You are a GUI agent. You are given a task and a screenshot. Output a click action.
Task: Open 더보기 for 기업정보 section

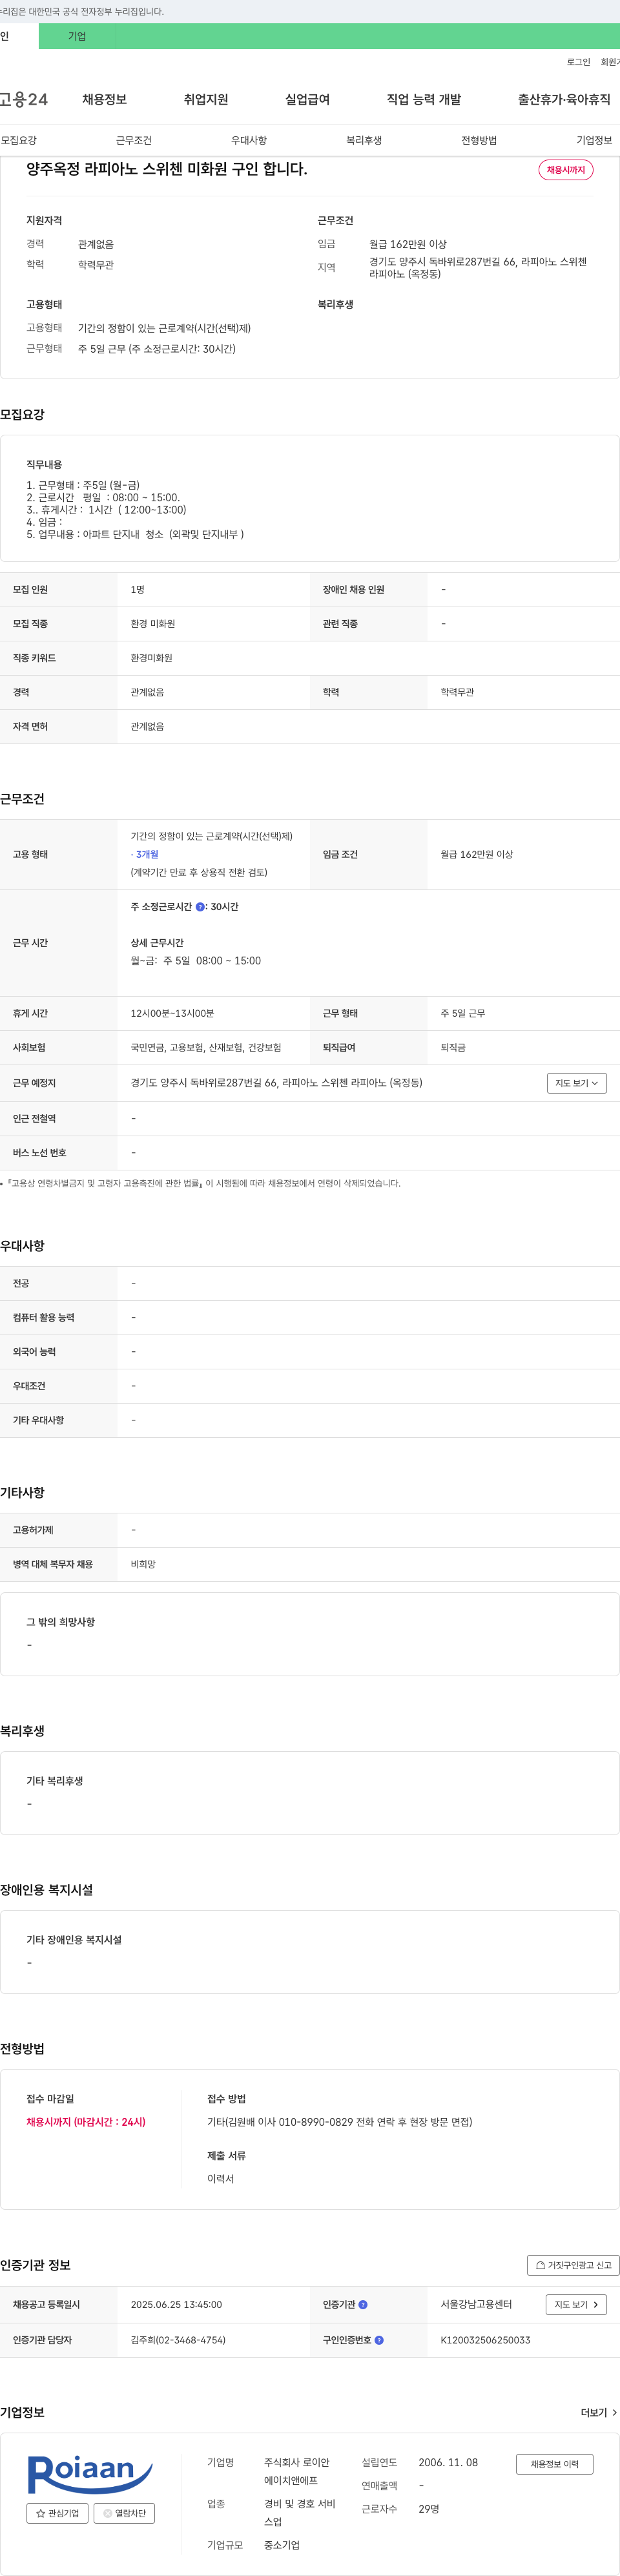click(x=599, y=2413)
